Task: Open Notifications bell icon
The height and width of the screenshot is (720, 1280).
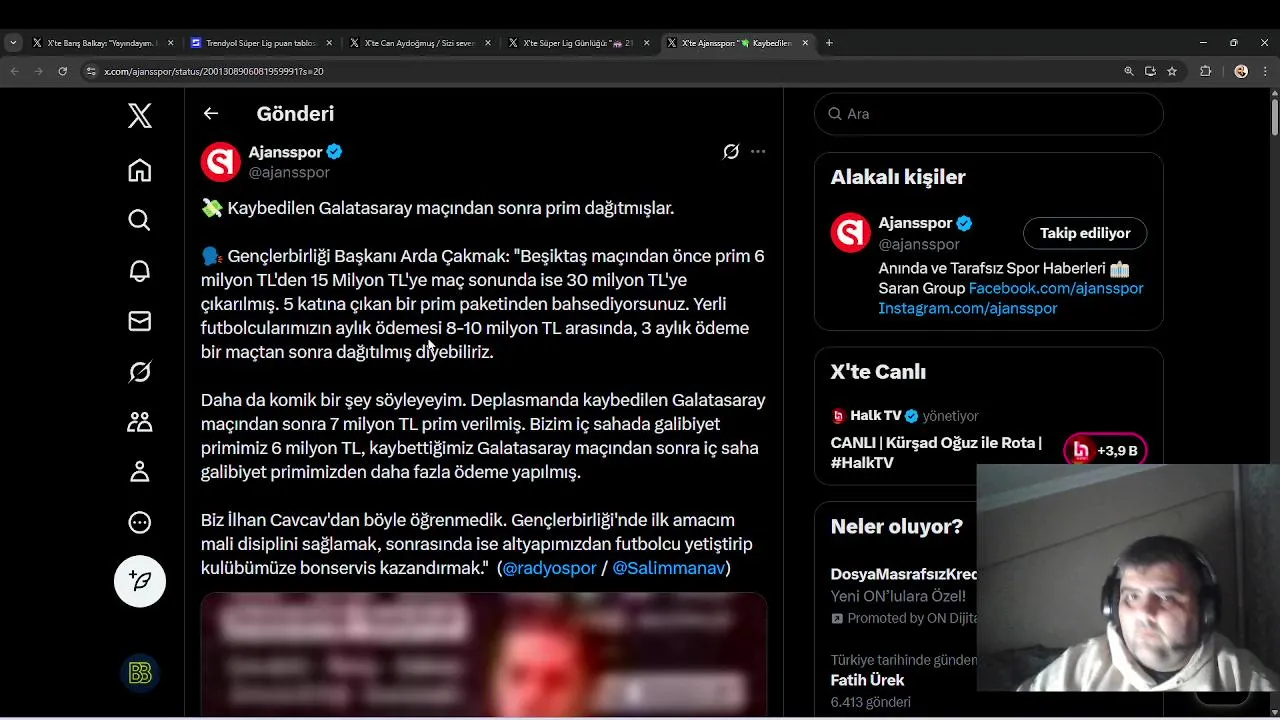Action: coord(140,270)
